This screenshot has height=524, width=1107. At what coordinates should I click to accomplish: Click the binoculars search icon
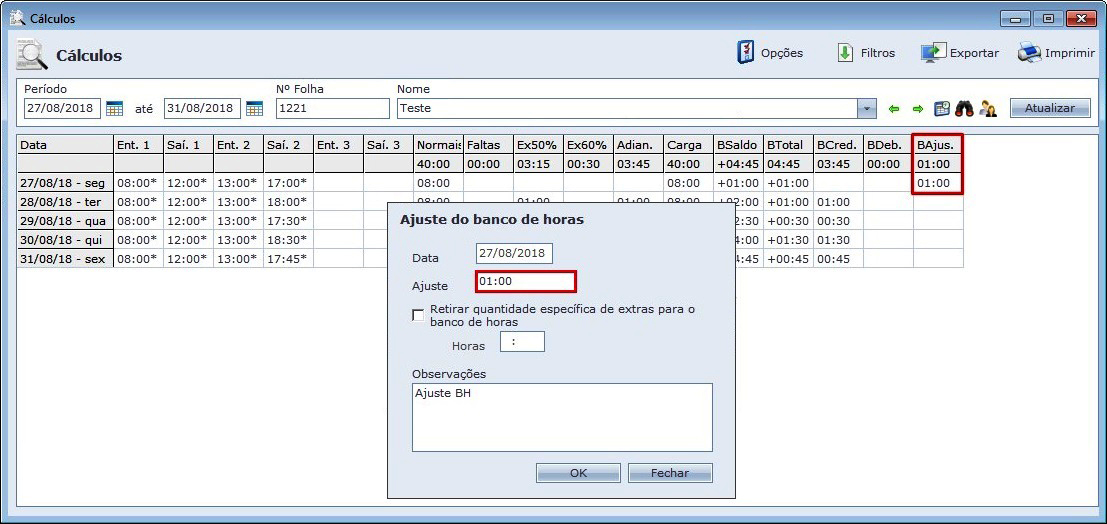point(965,109)
